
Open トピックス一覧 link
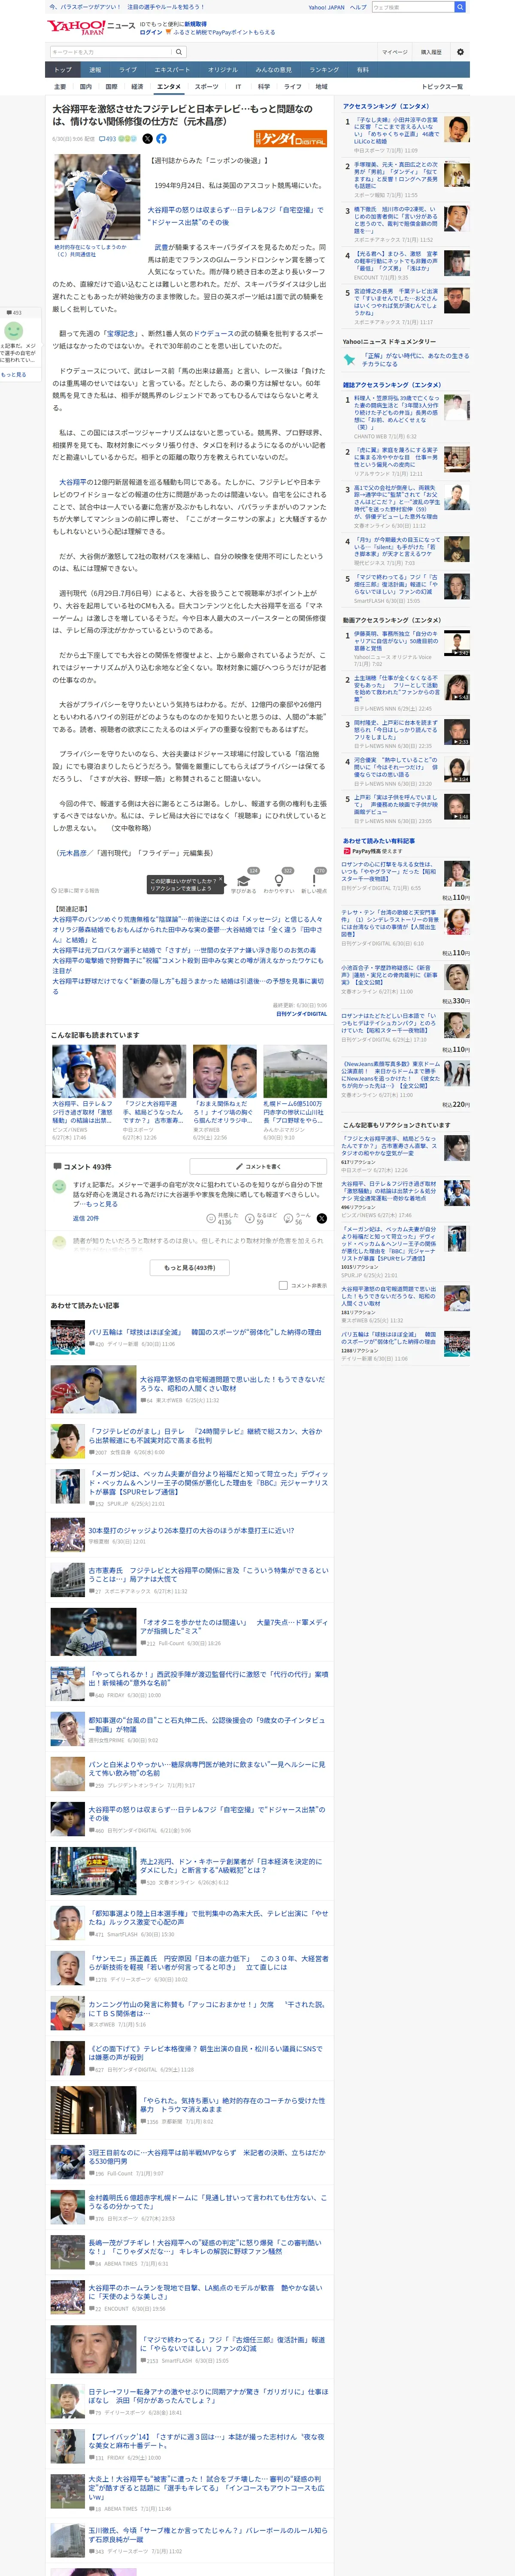pyautogui.click(x=442, y=87)
